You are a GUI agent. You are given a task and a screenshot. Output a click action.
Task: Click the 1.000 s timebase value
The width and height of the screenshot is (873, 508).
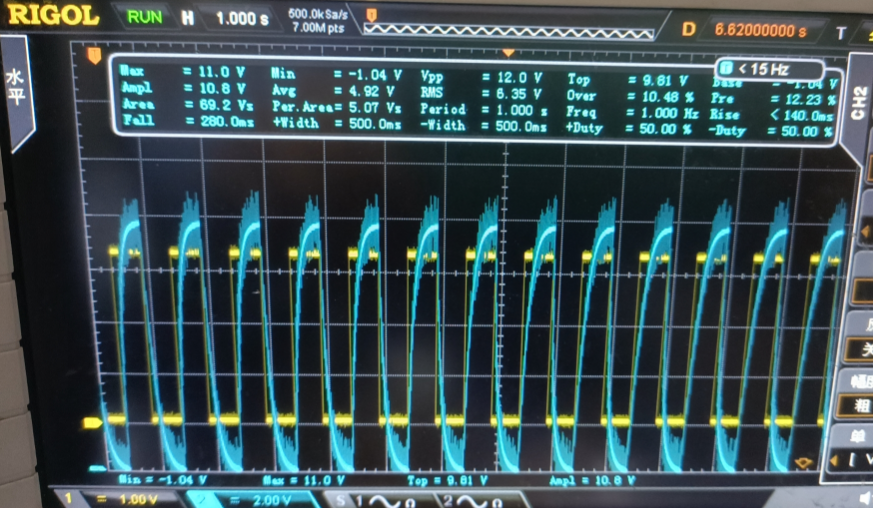[242, 19]
